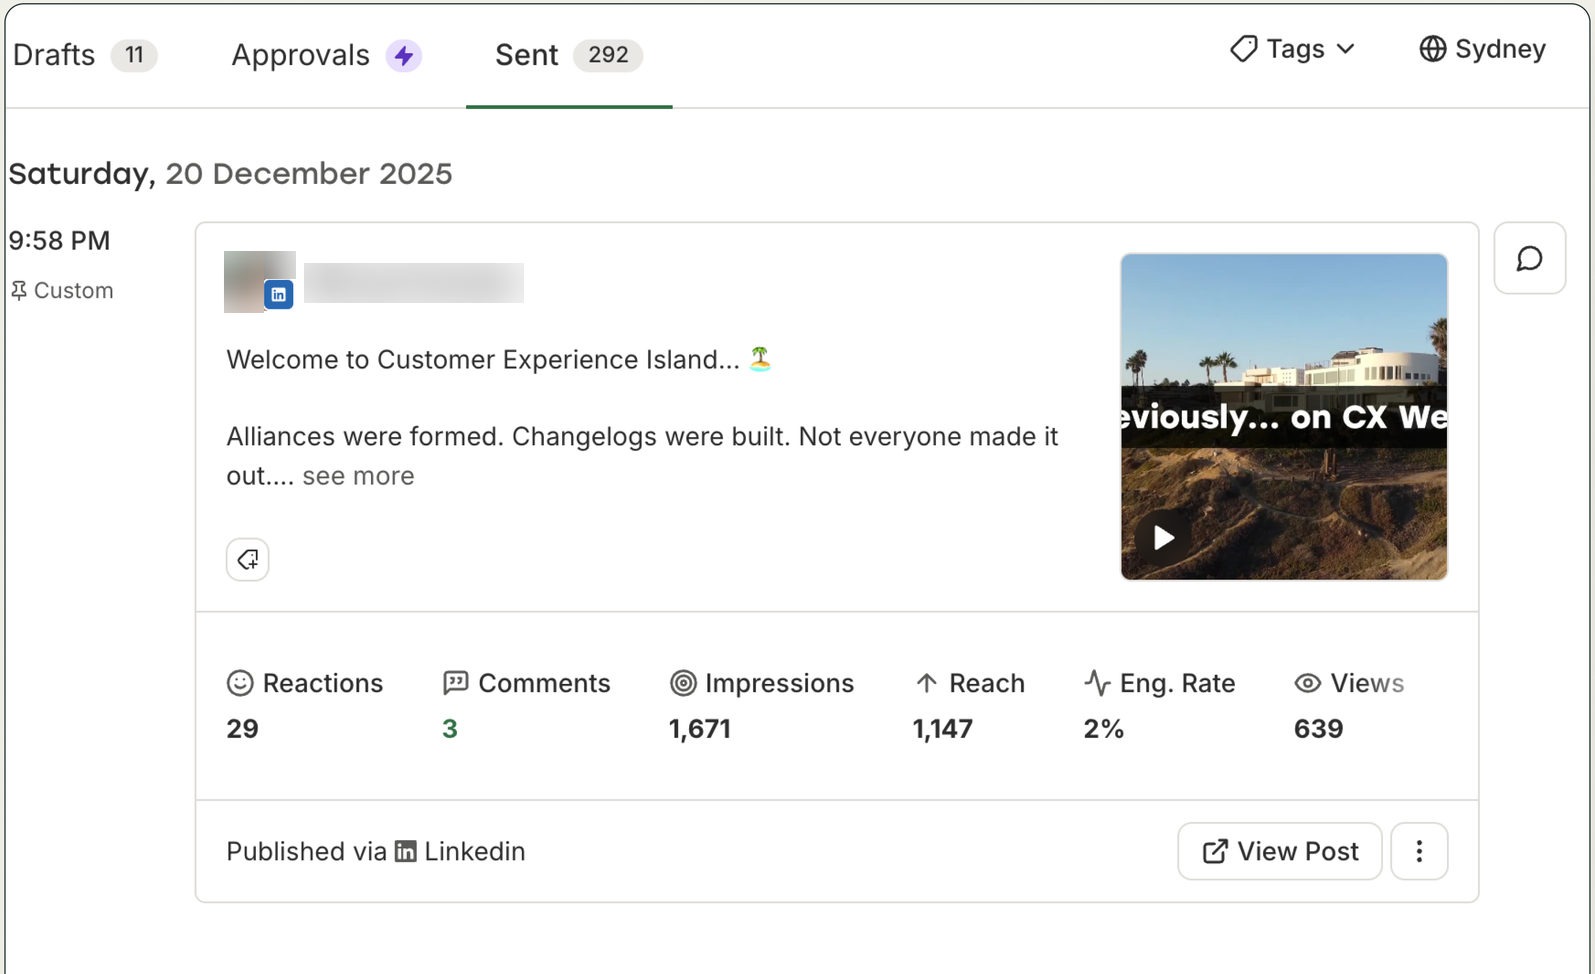Click the views value 639
The width and height of the screenshot is (1595, 974).
click(1318, 729)
